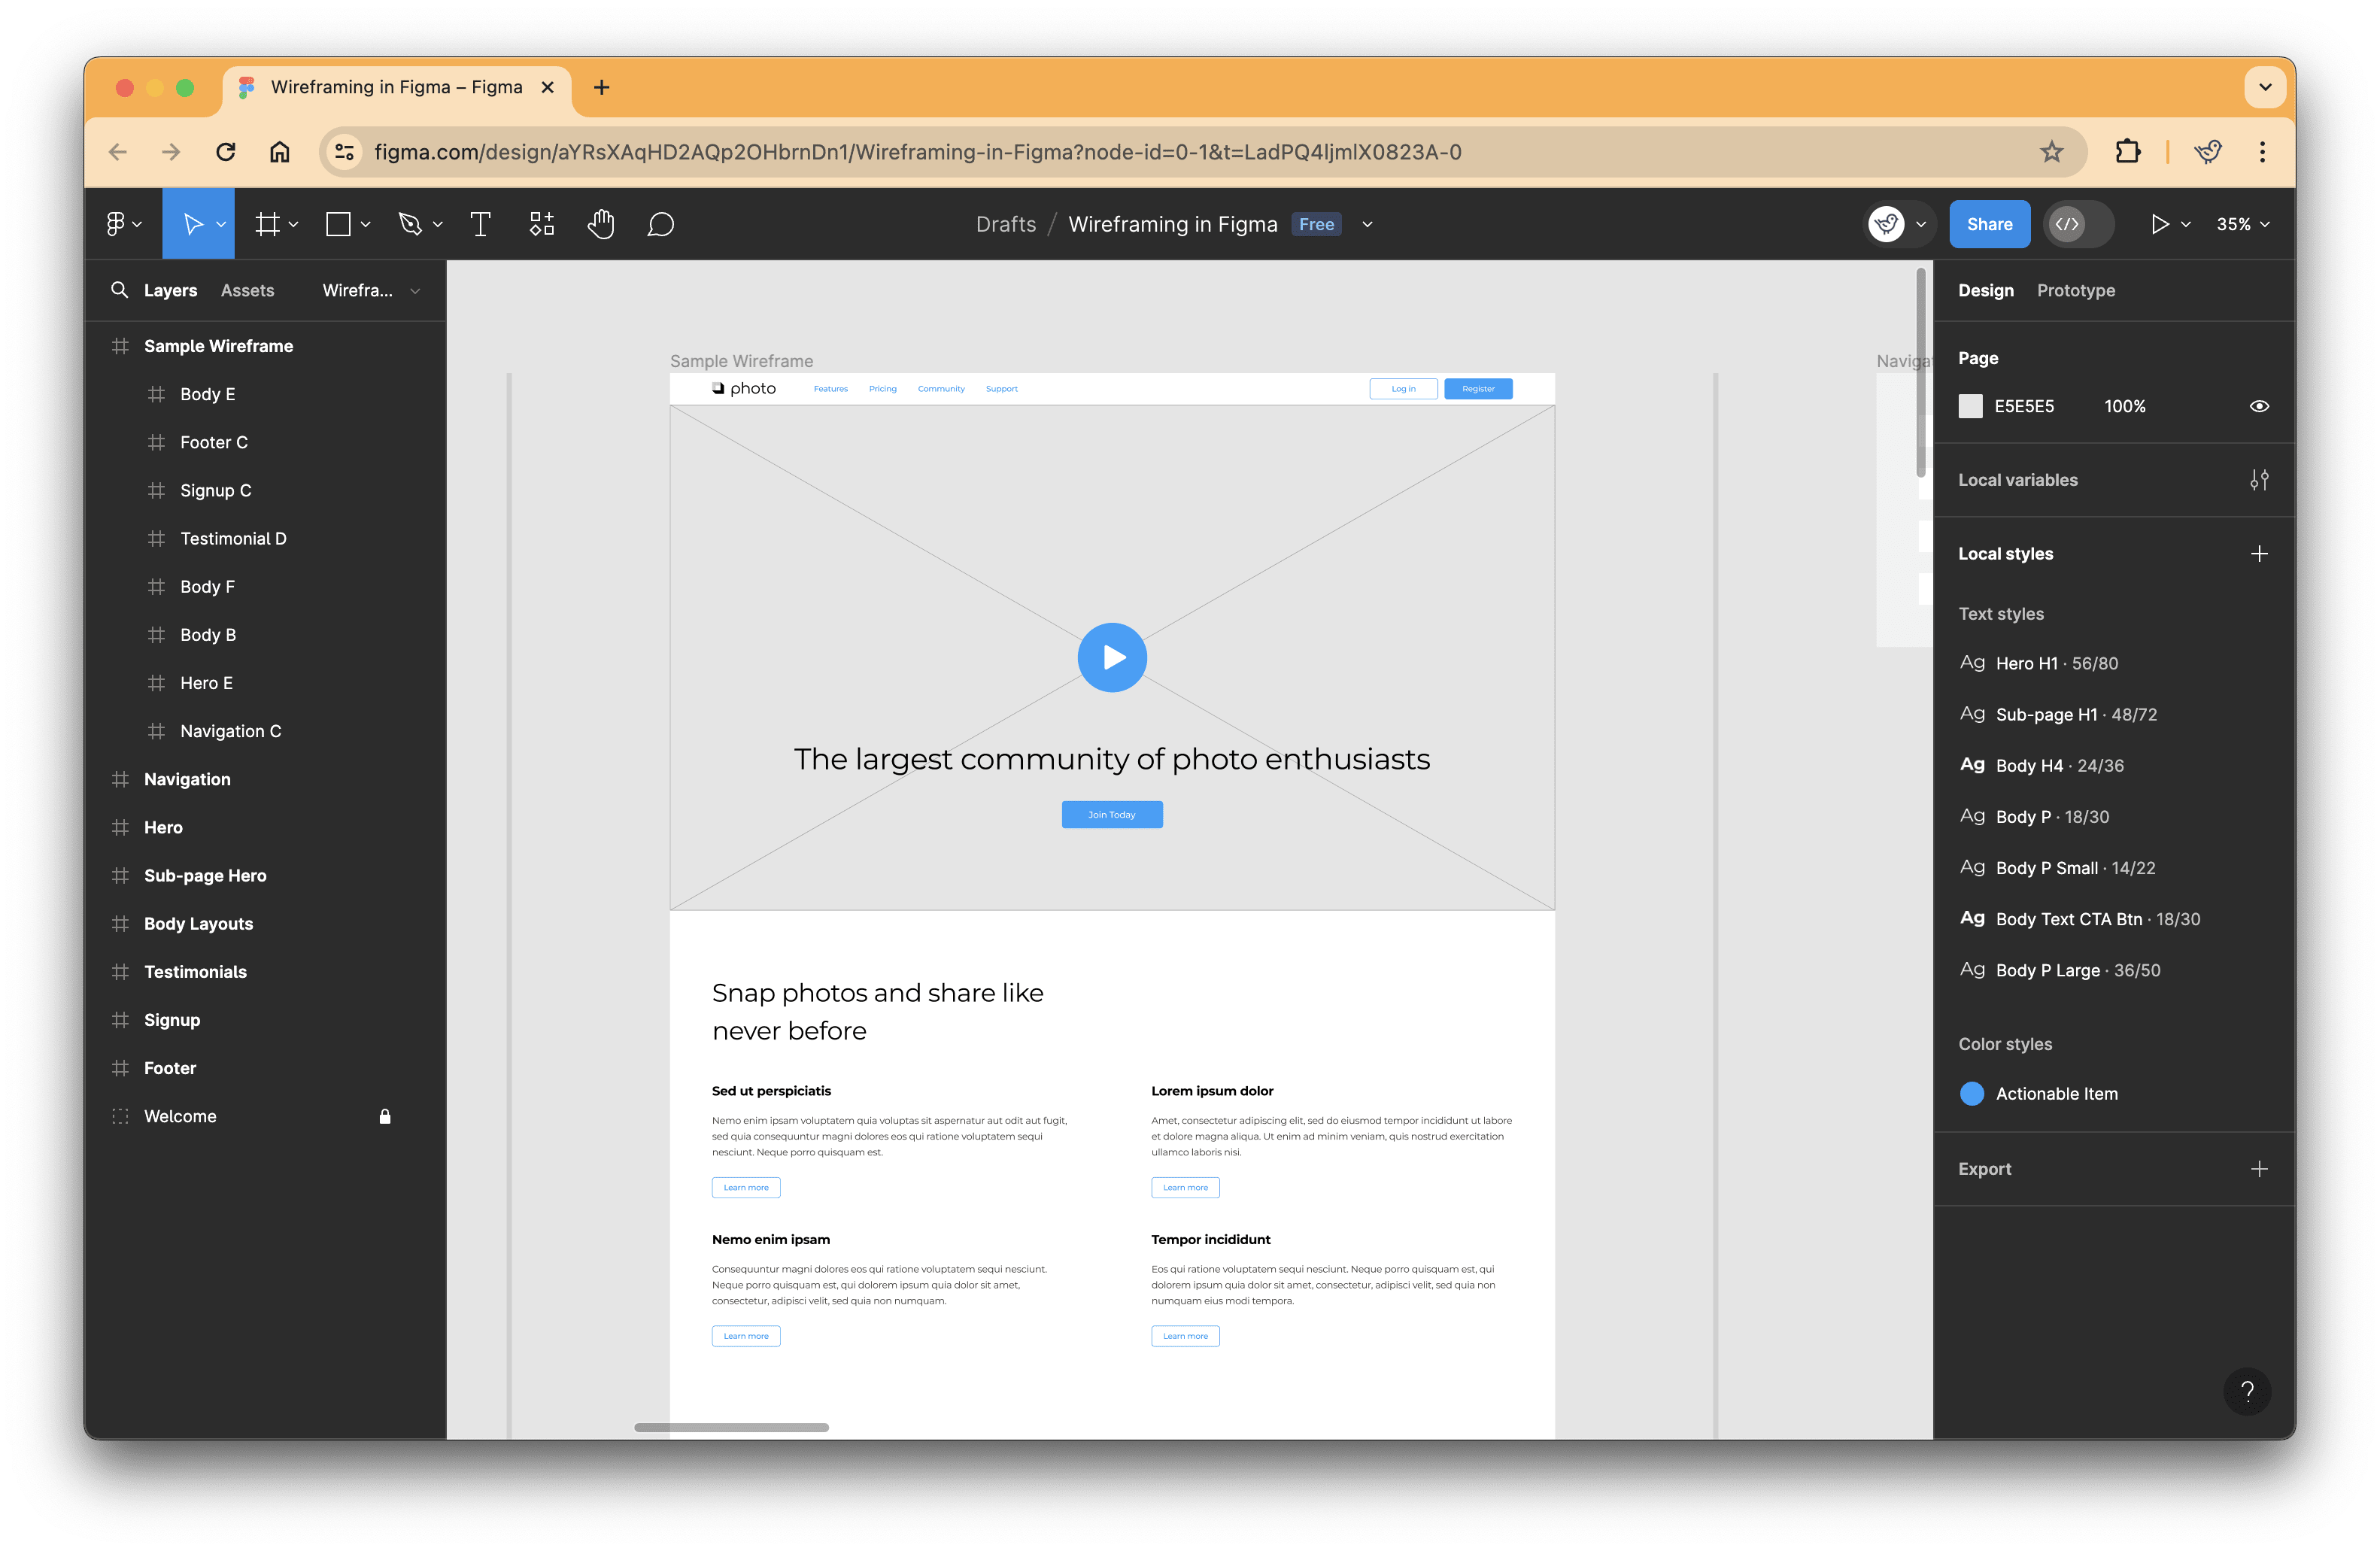Viewport: 2380px width, 1551px height.
Task: Enable Dev Mode with the code toggle
Action: 2068,223
